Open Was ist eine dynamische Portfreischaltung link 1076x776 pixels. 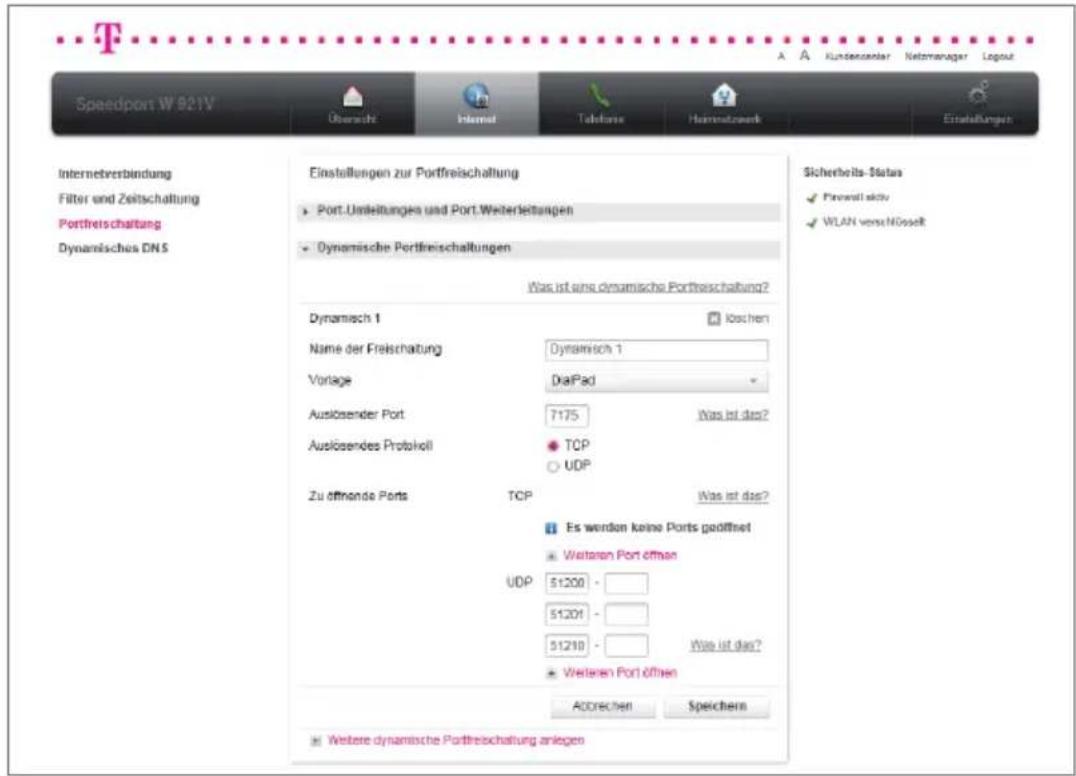click(x=648, y=287)
